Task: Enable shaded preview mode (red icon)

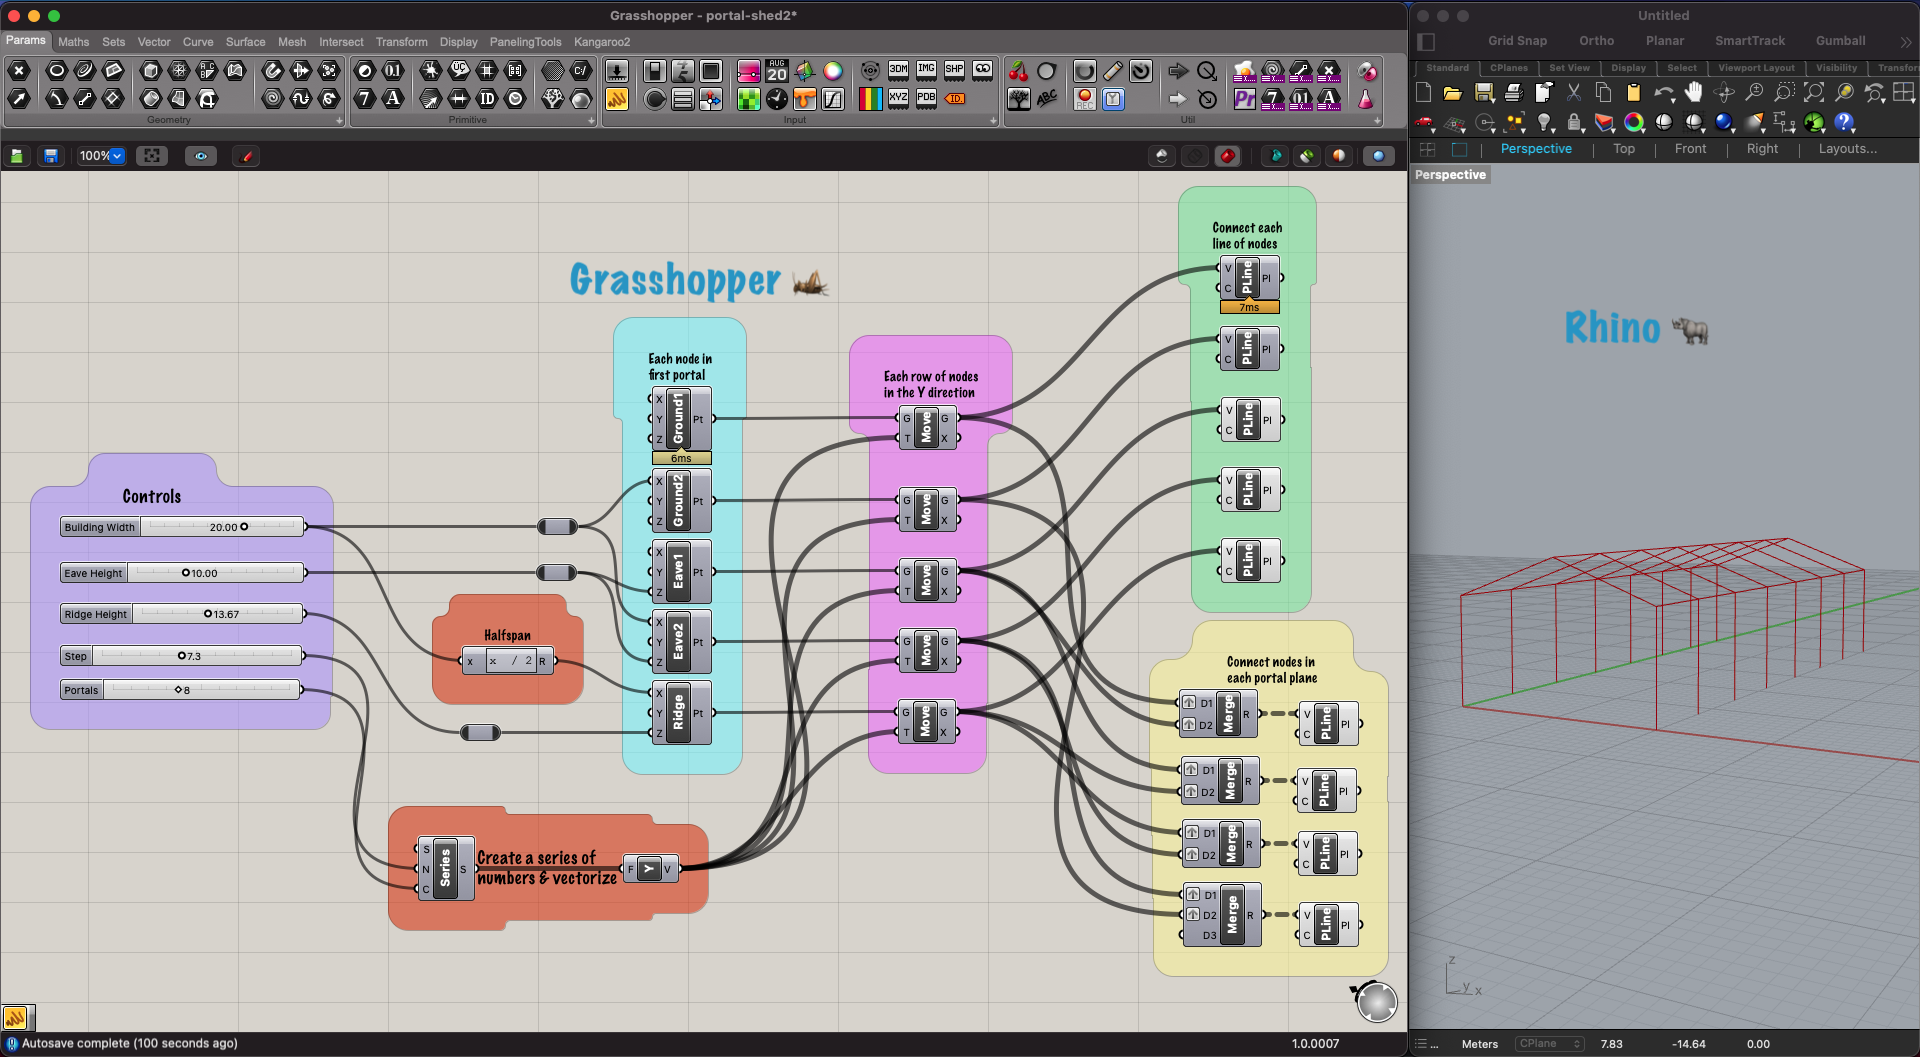Action: click(x=1228, y=156)
